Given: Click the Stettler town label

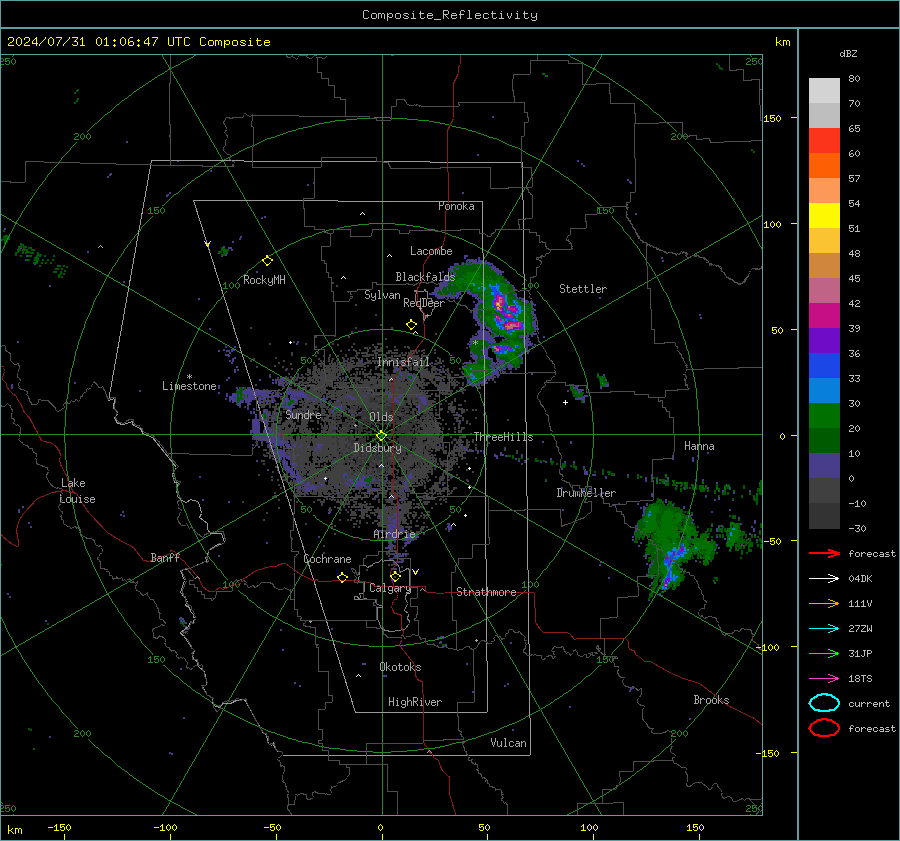Looking at the screenshot, I should click(583, 289).
